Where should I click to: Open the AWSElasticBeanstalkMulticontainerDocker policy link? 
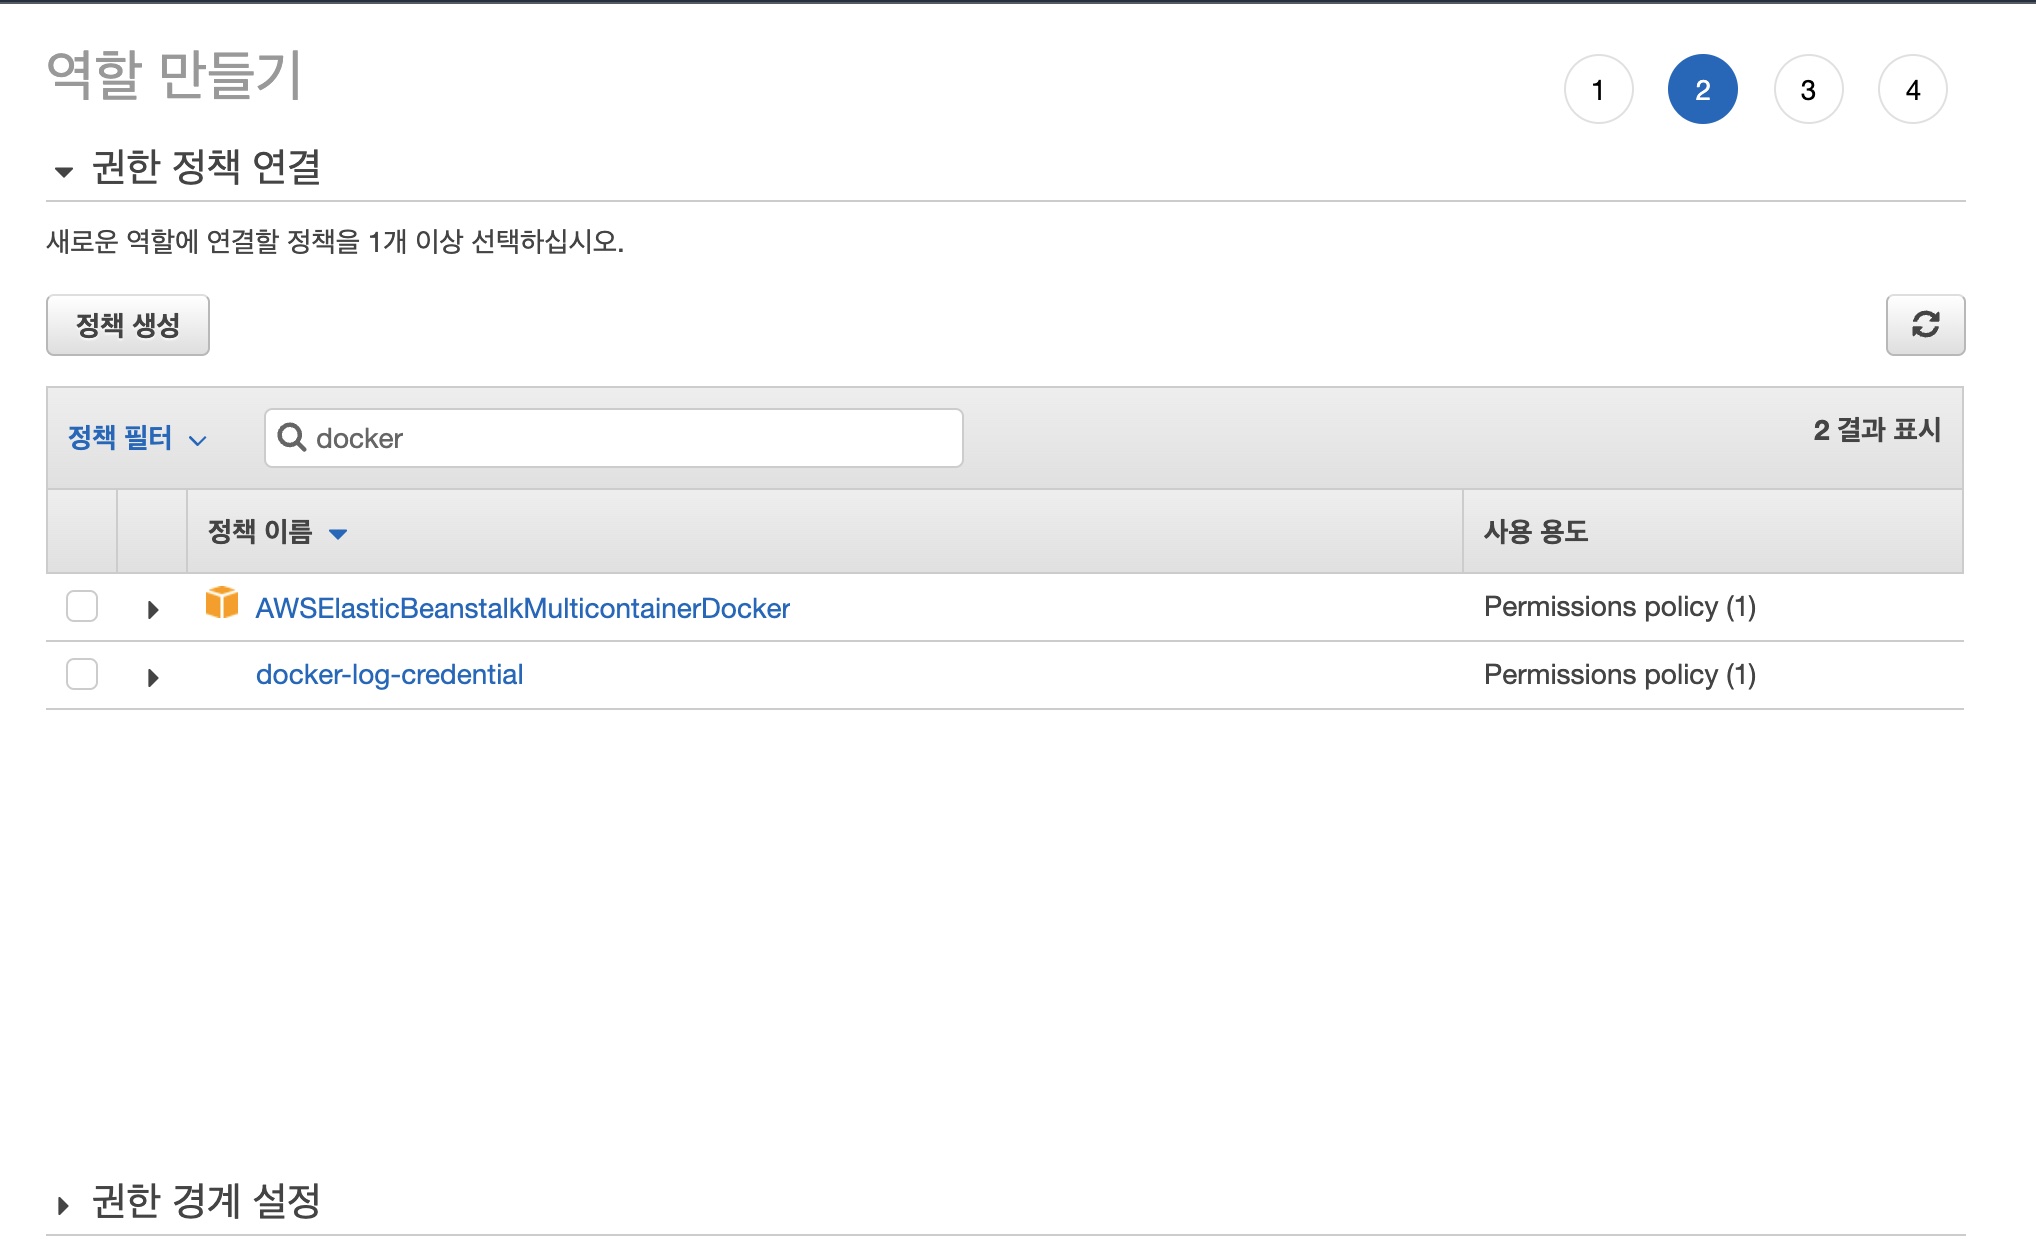click(522, 608)
